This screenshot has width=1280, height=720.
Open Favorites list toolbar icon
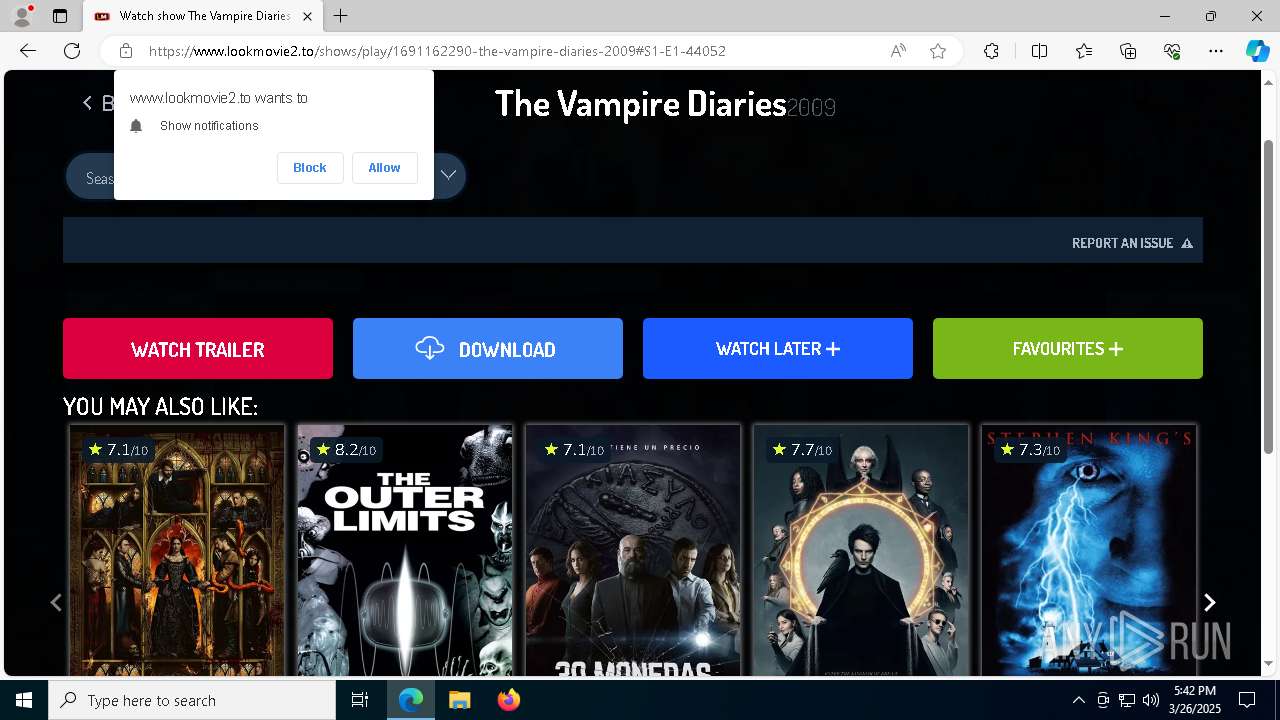pyautogui.click(x=1084, y=51)
